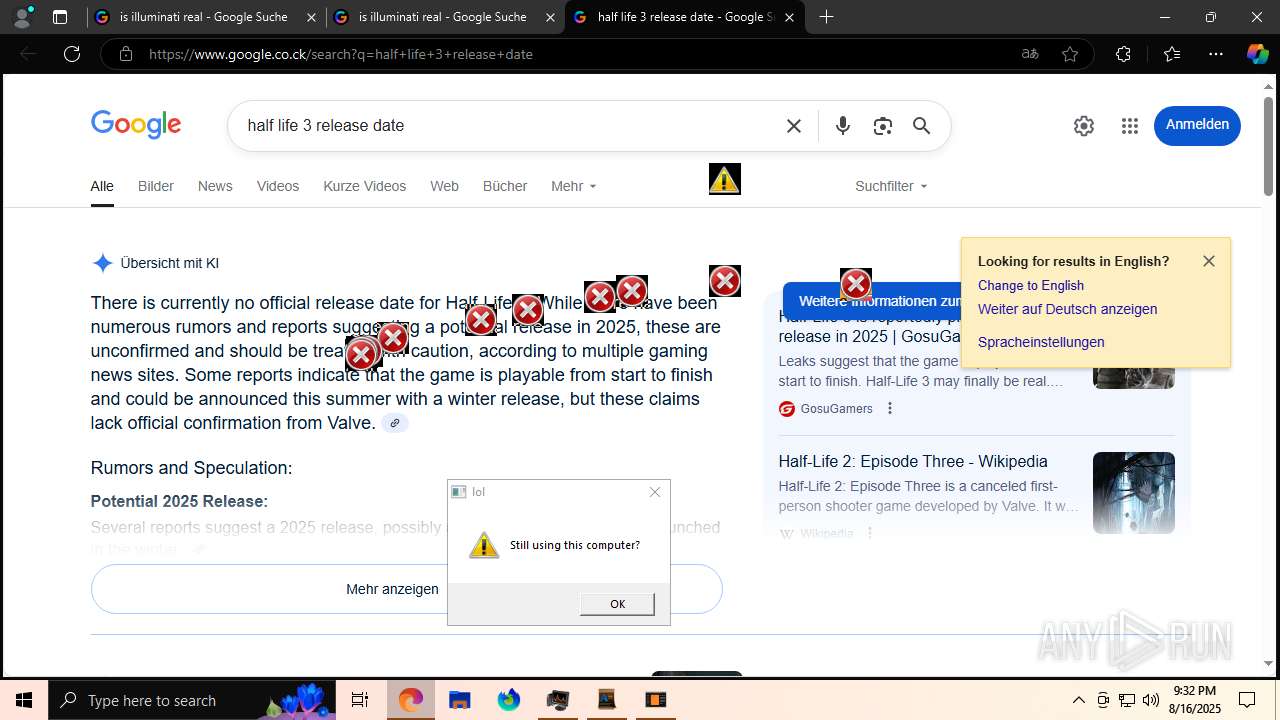Open Spracheinstellungen link
Screen dimensions: 1280x720
[x=1041, y=342]
